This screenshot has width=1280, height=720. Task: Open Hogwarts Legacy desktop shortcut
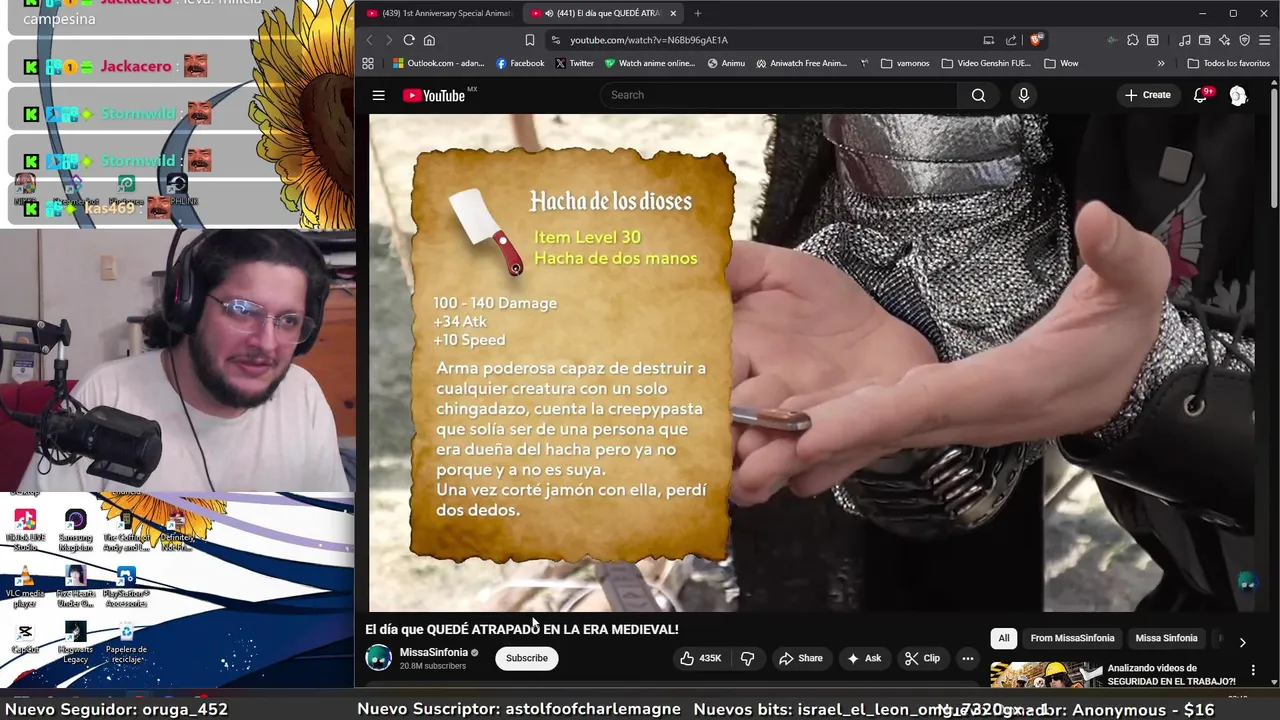coord(75,643)
